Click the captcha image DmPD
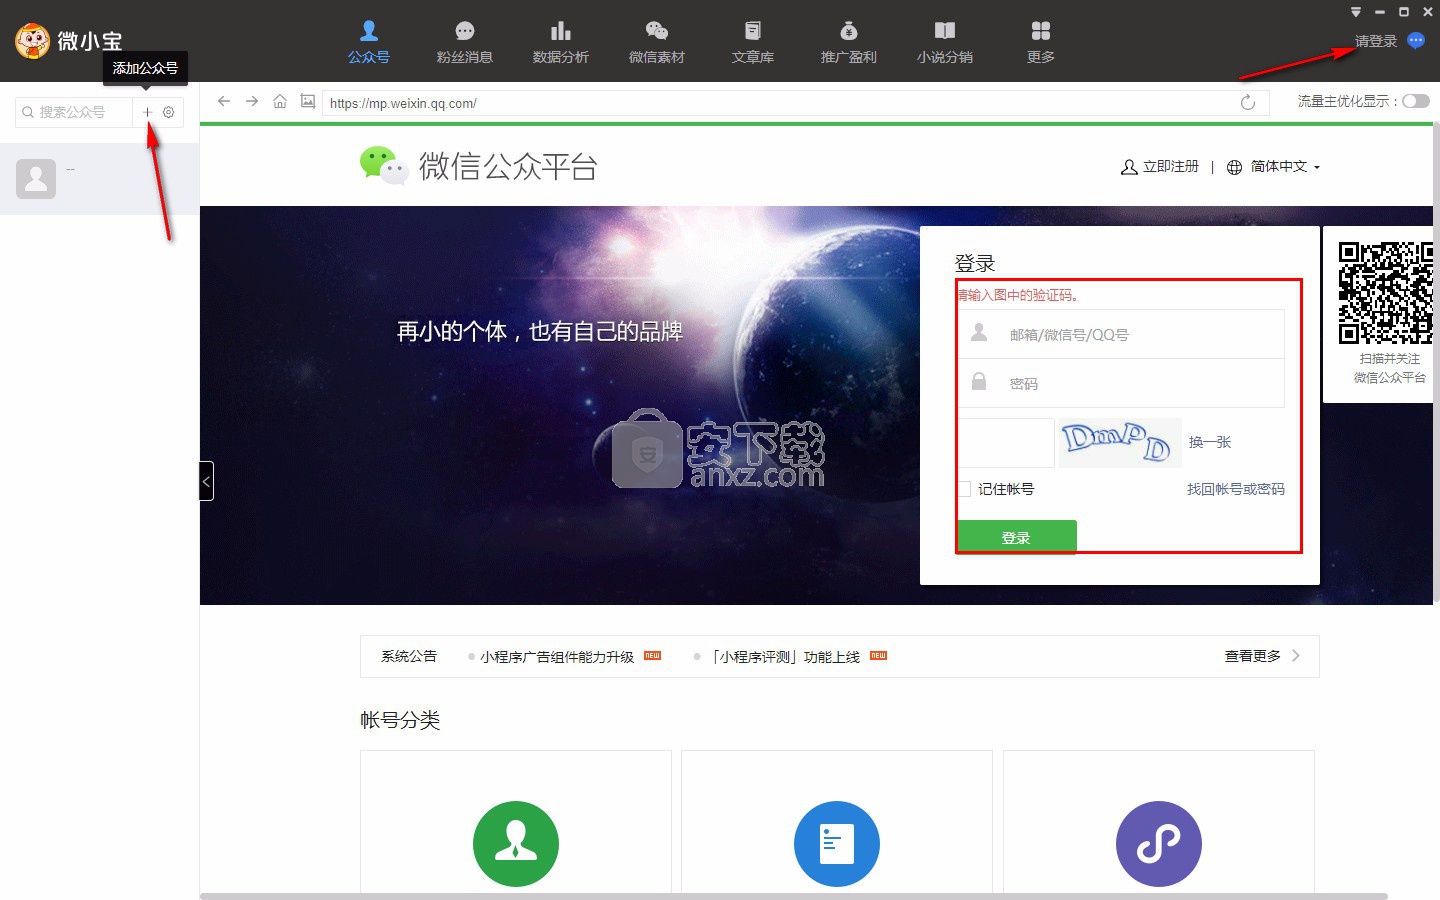 (x=1120, y=443)
